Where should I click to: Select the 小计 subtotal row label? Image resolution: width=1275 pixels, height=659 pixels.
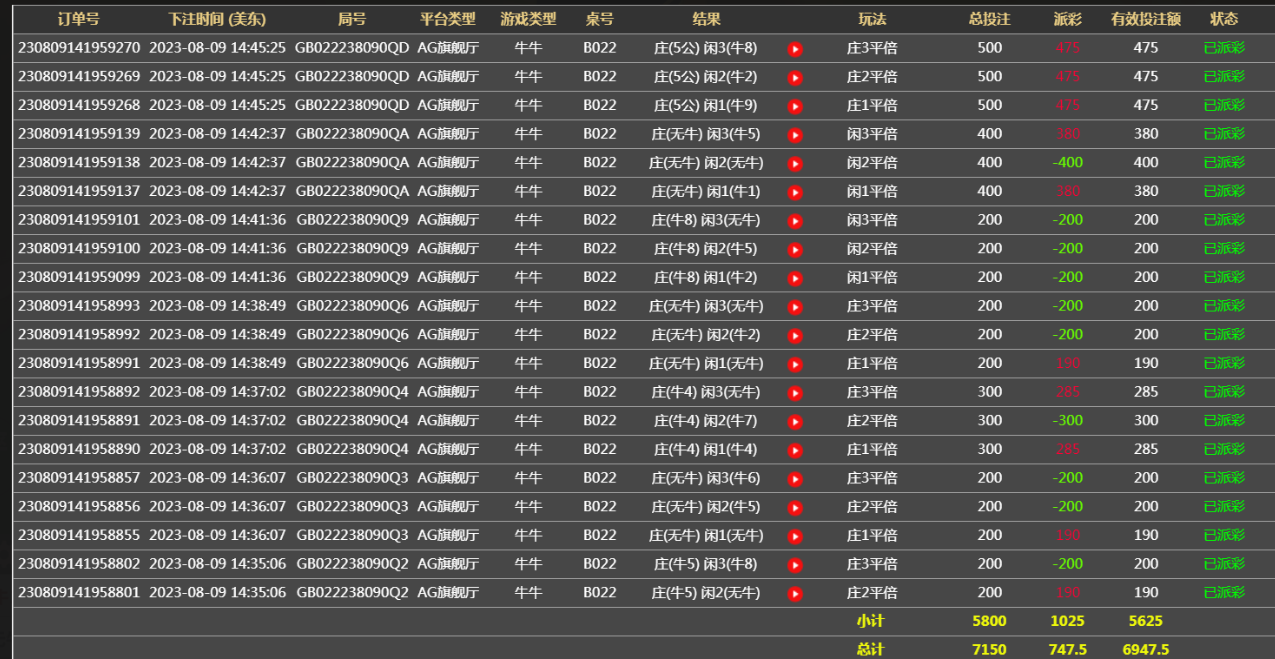(870, 621)
